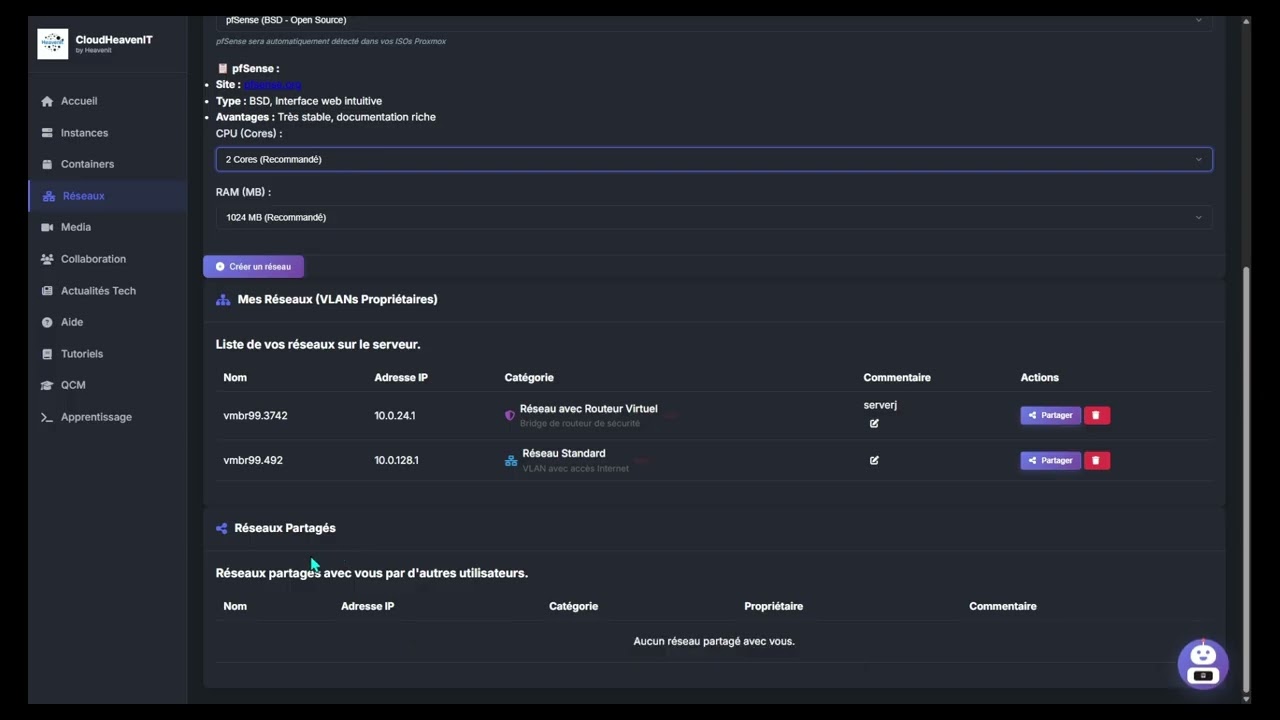Edit comment for vmbr99.3742 via pencil icon
The width and height of the screenshot is (1280, 720).
[874, 423]
